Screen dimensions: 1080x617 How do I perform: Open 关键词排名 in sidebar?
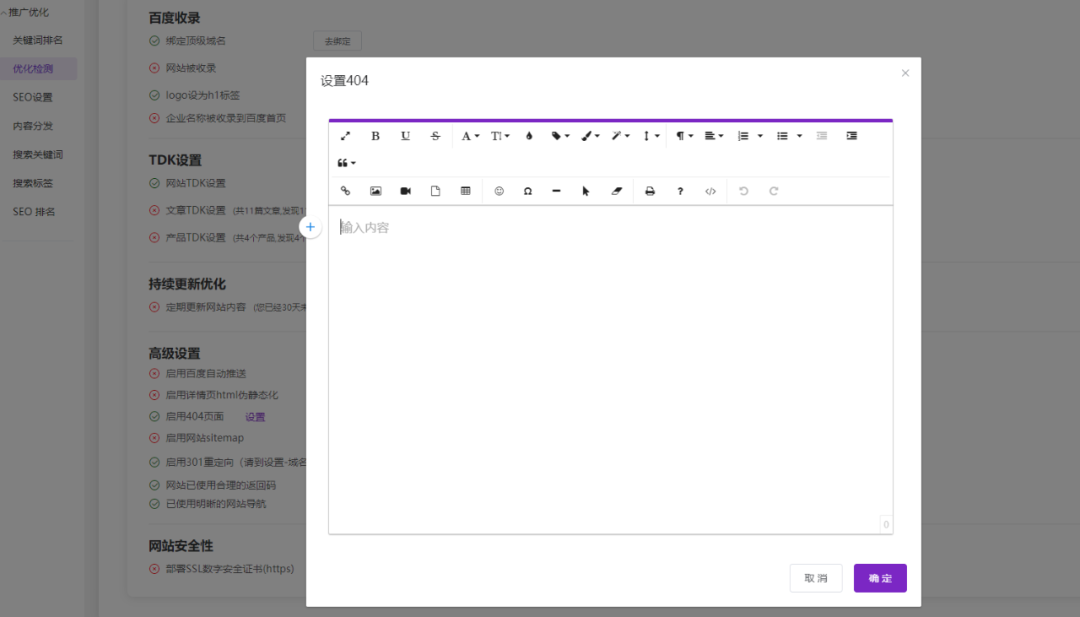38,40
